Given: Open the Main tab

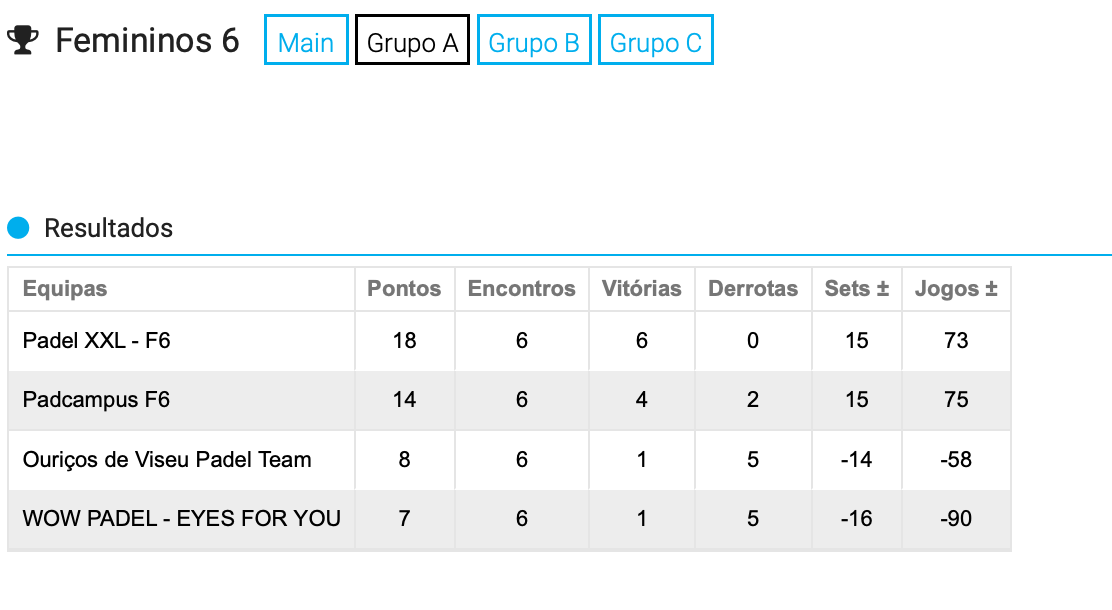Looking at the screenshot, I should (306, 40).
